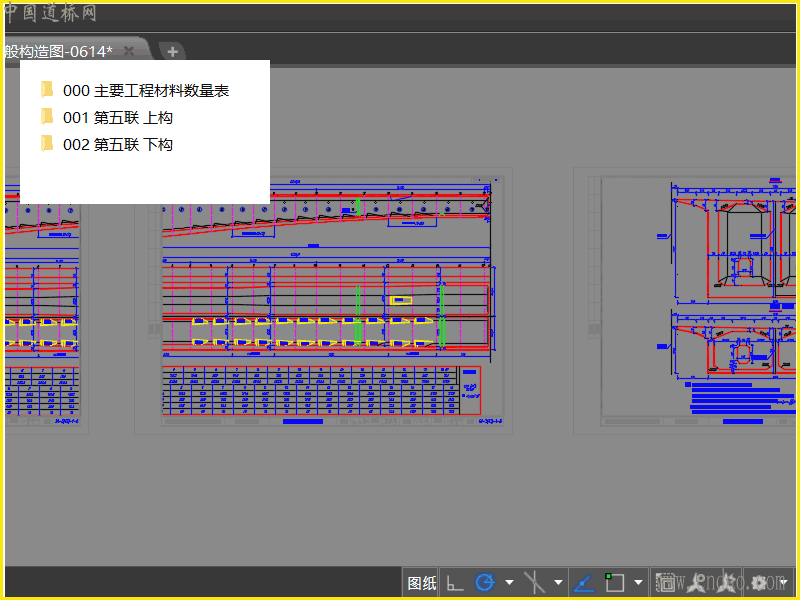Click the folder icon beside 001 第五联 上构
The height and width of the screenshot is (600, 800).
tap(47, 117)
